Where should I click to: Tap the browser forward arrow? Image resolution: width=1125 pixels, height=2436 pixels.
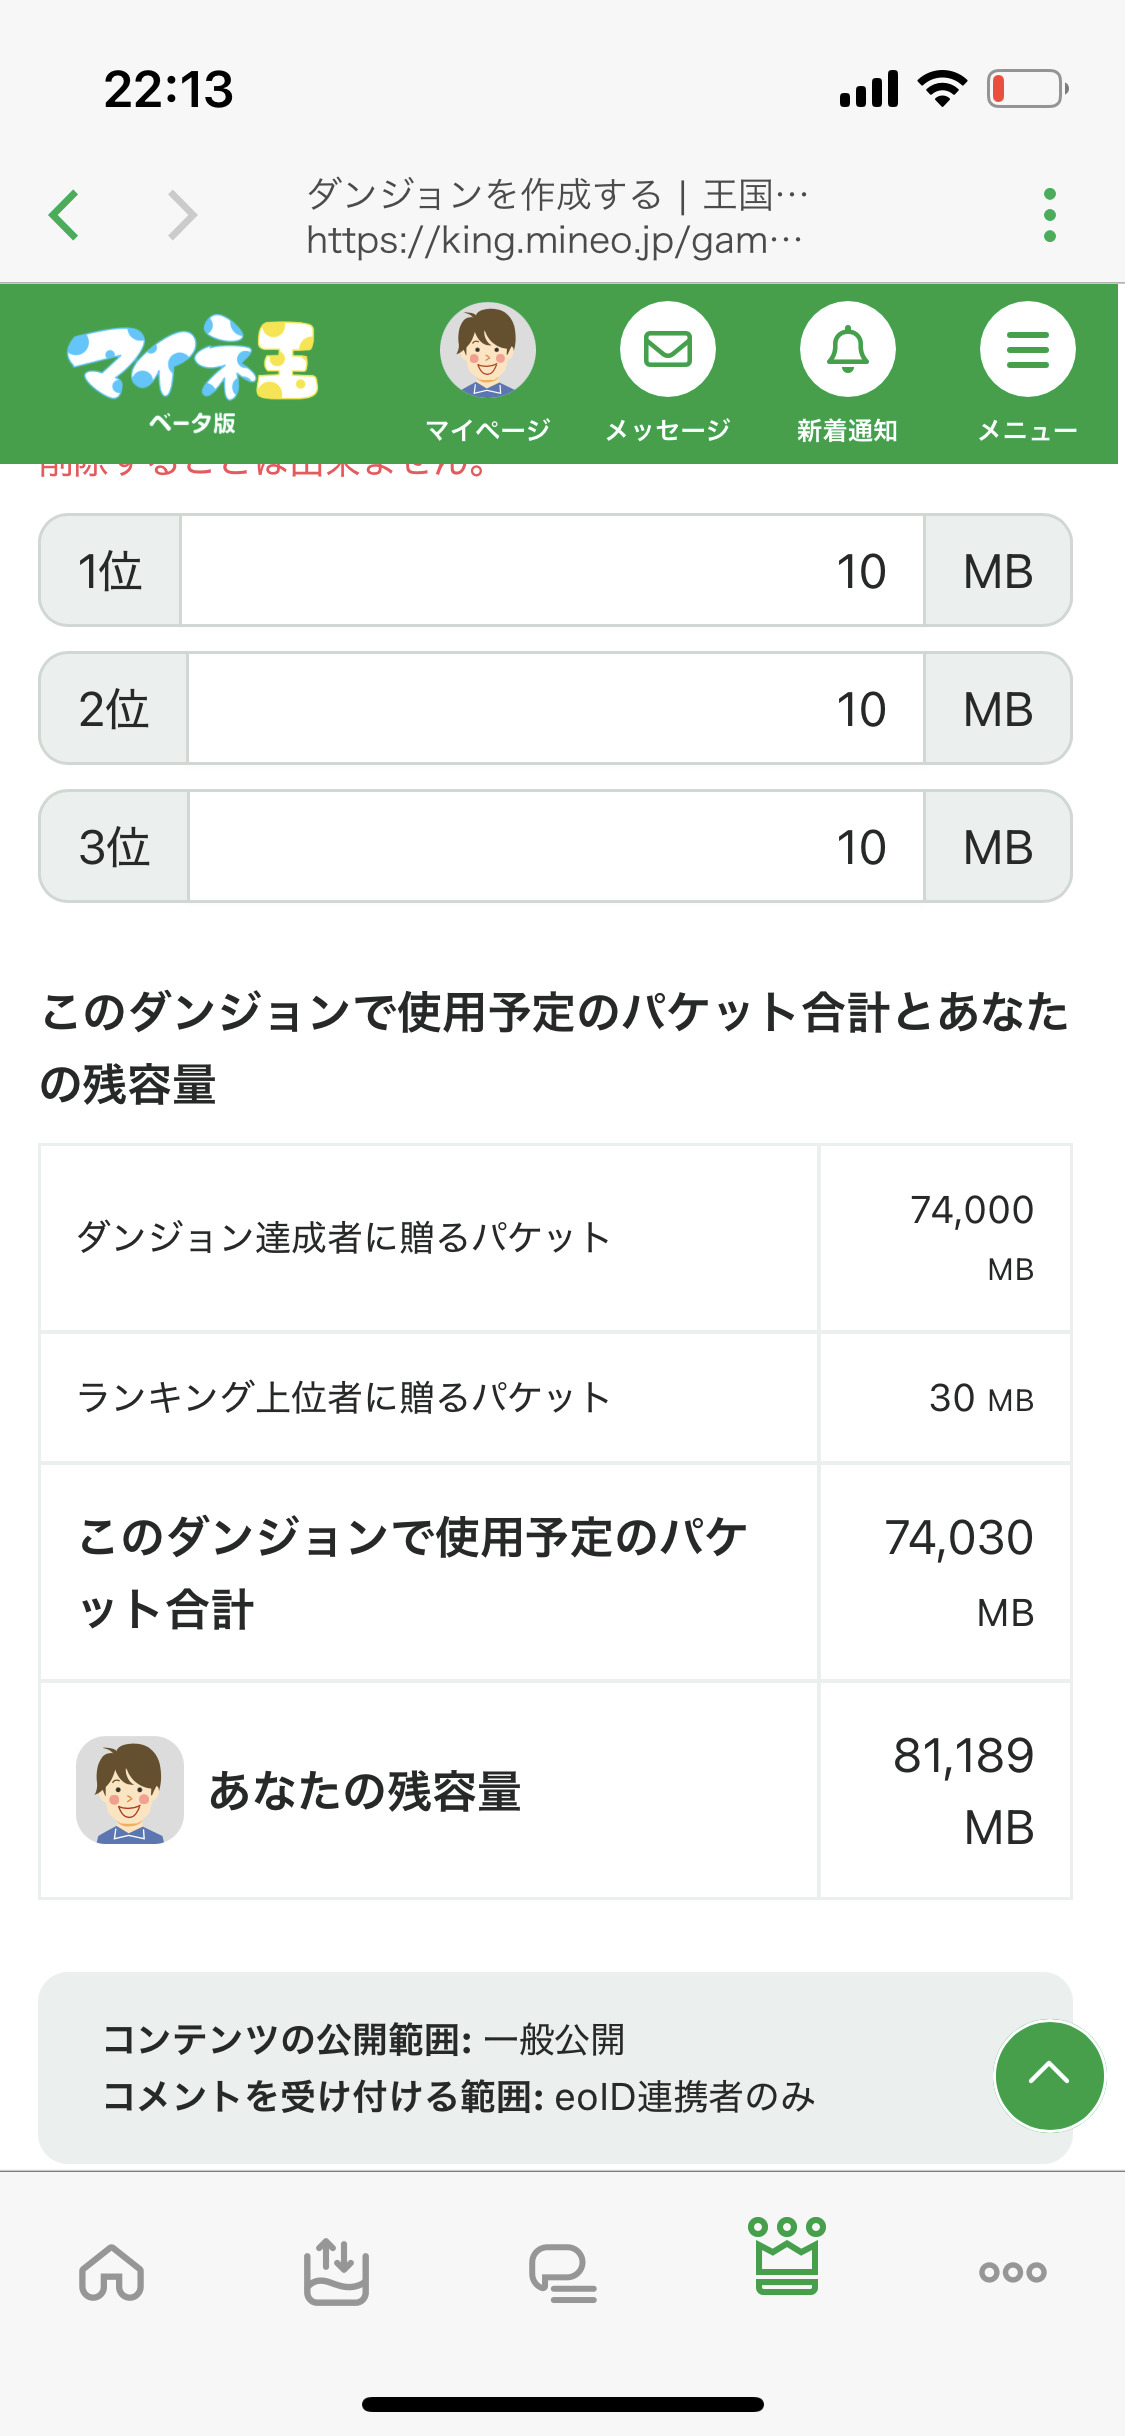182,215
